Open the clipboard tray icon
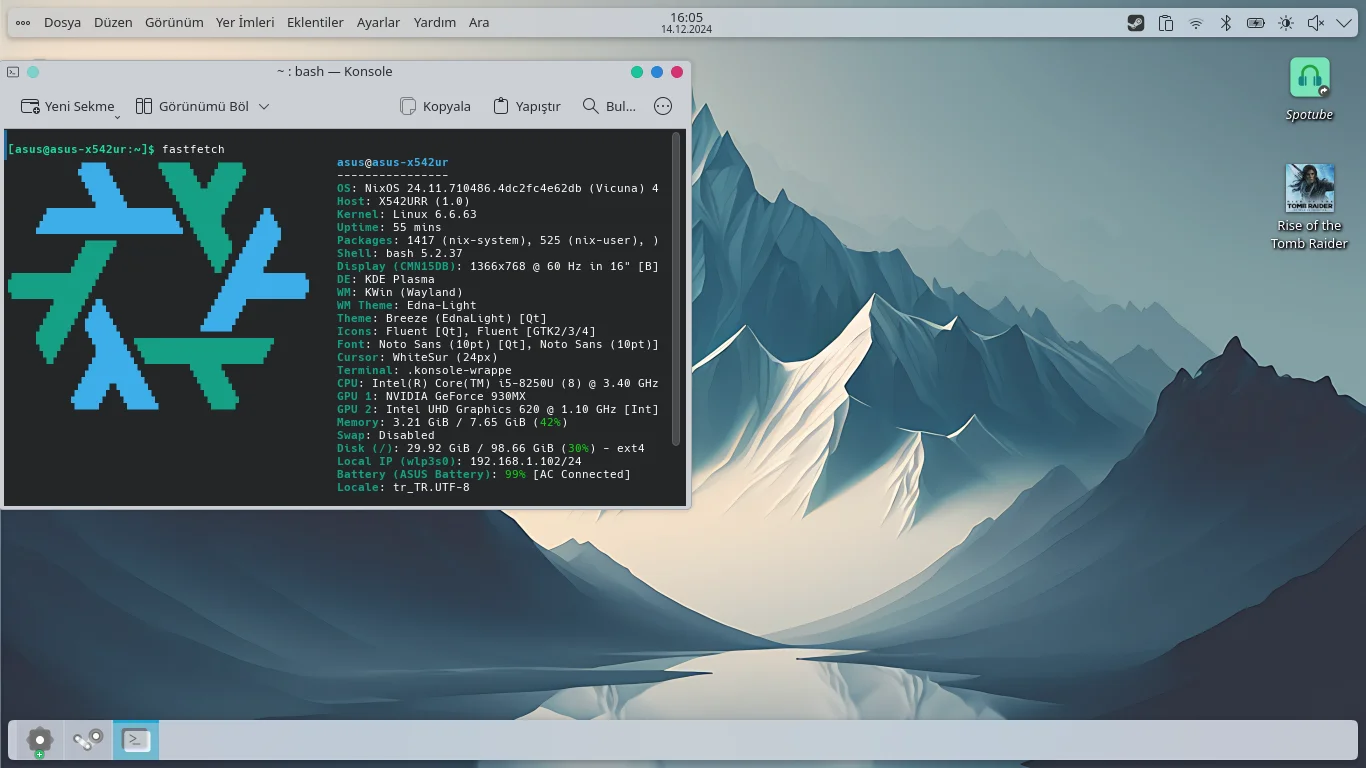This screenshot has width=1366, height=768. (x=1166, y=23)
